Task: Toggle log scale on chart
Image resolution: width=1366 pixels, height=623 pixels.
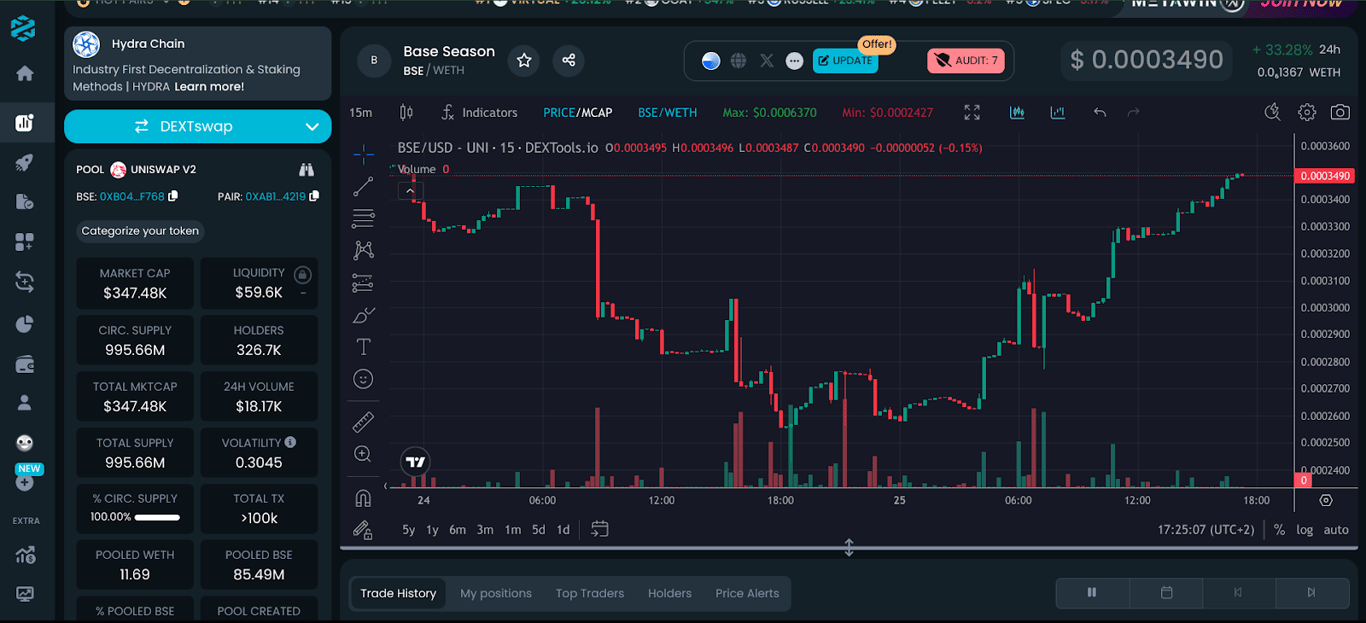Action: coord(1305,530)
